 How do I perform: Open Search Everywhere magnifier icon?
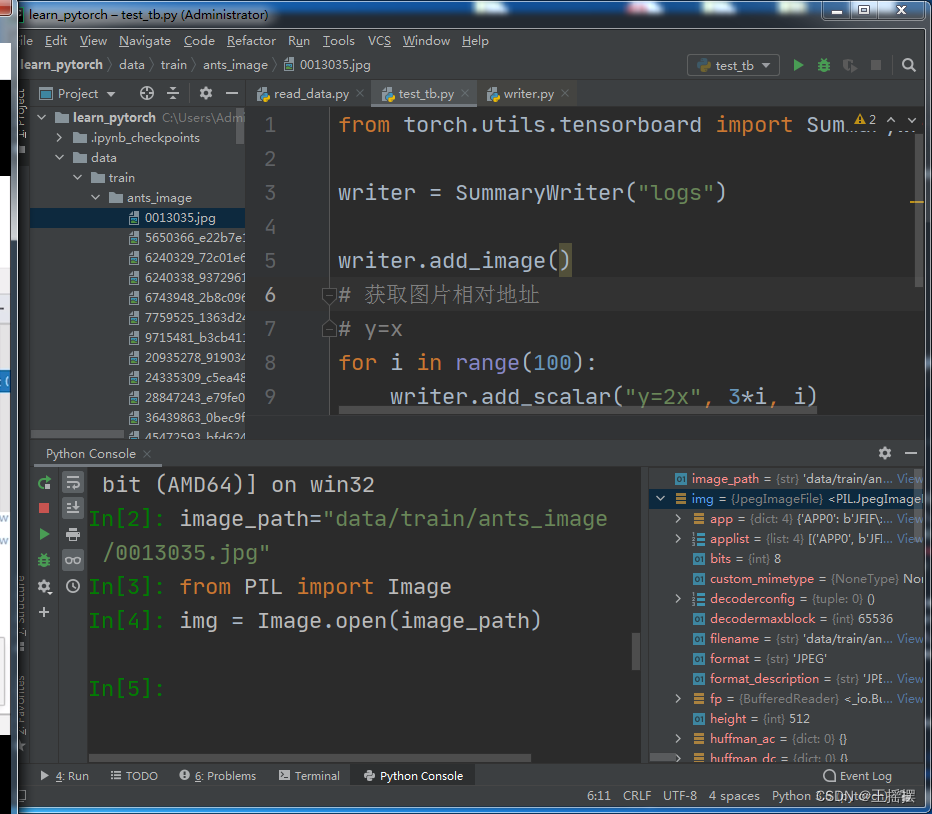point(908,65)
